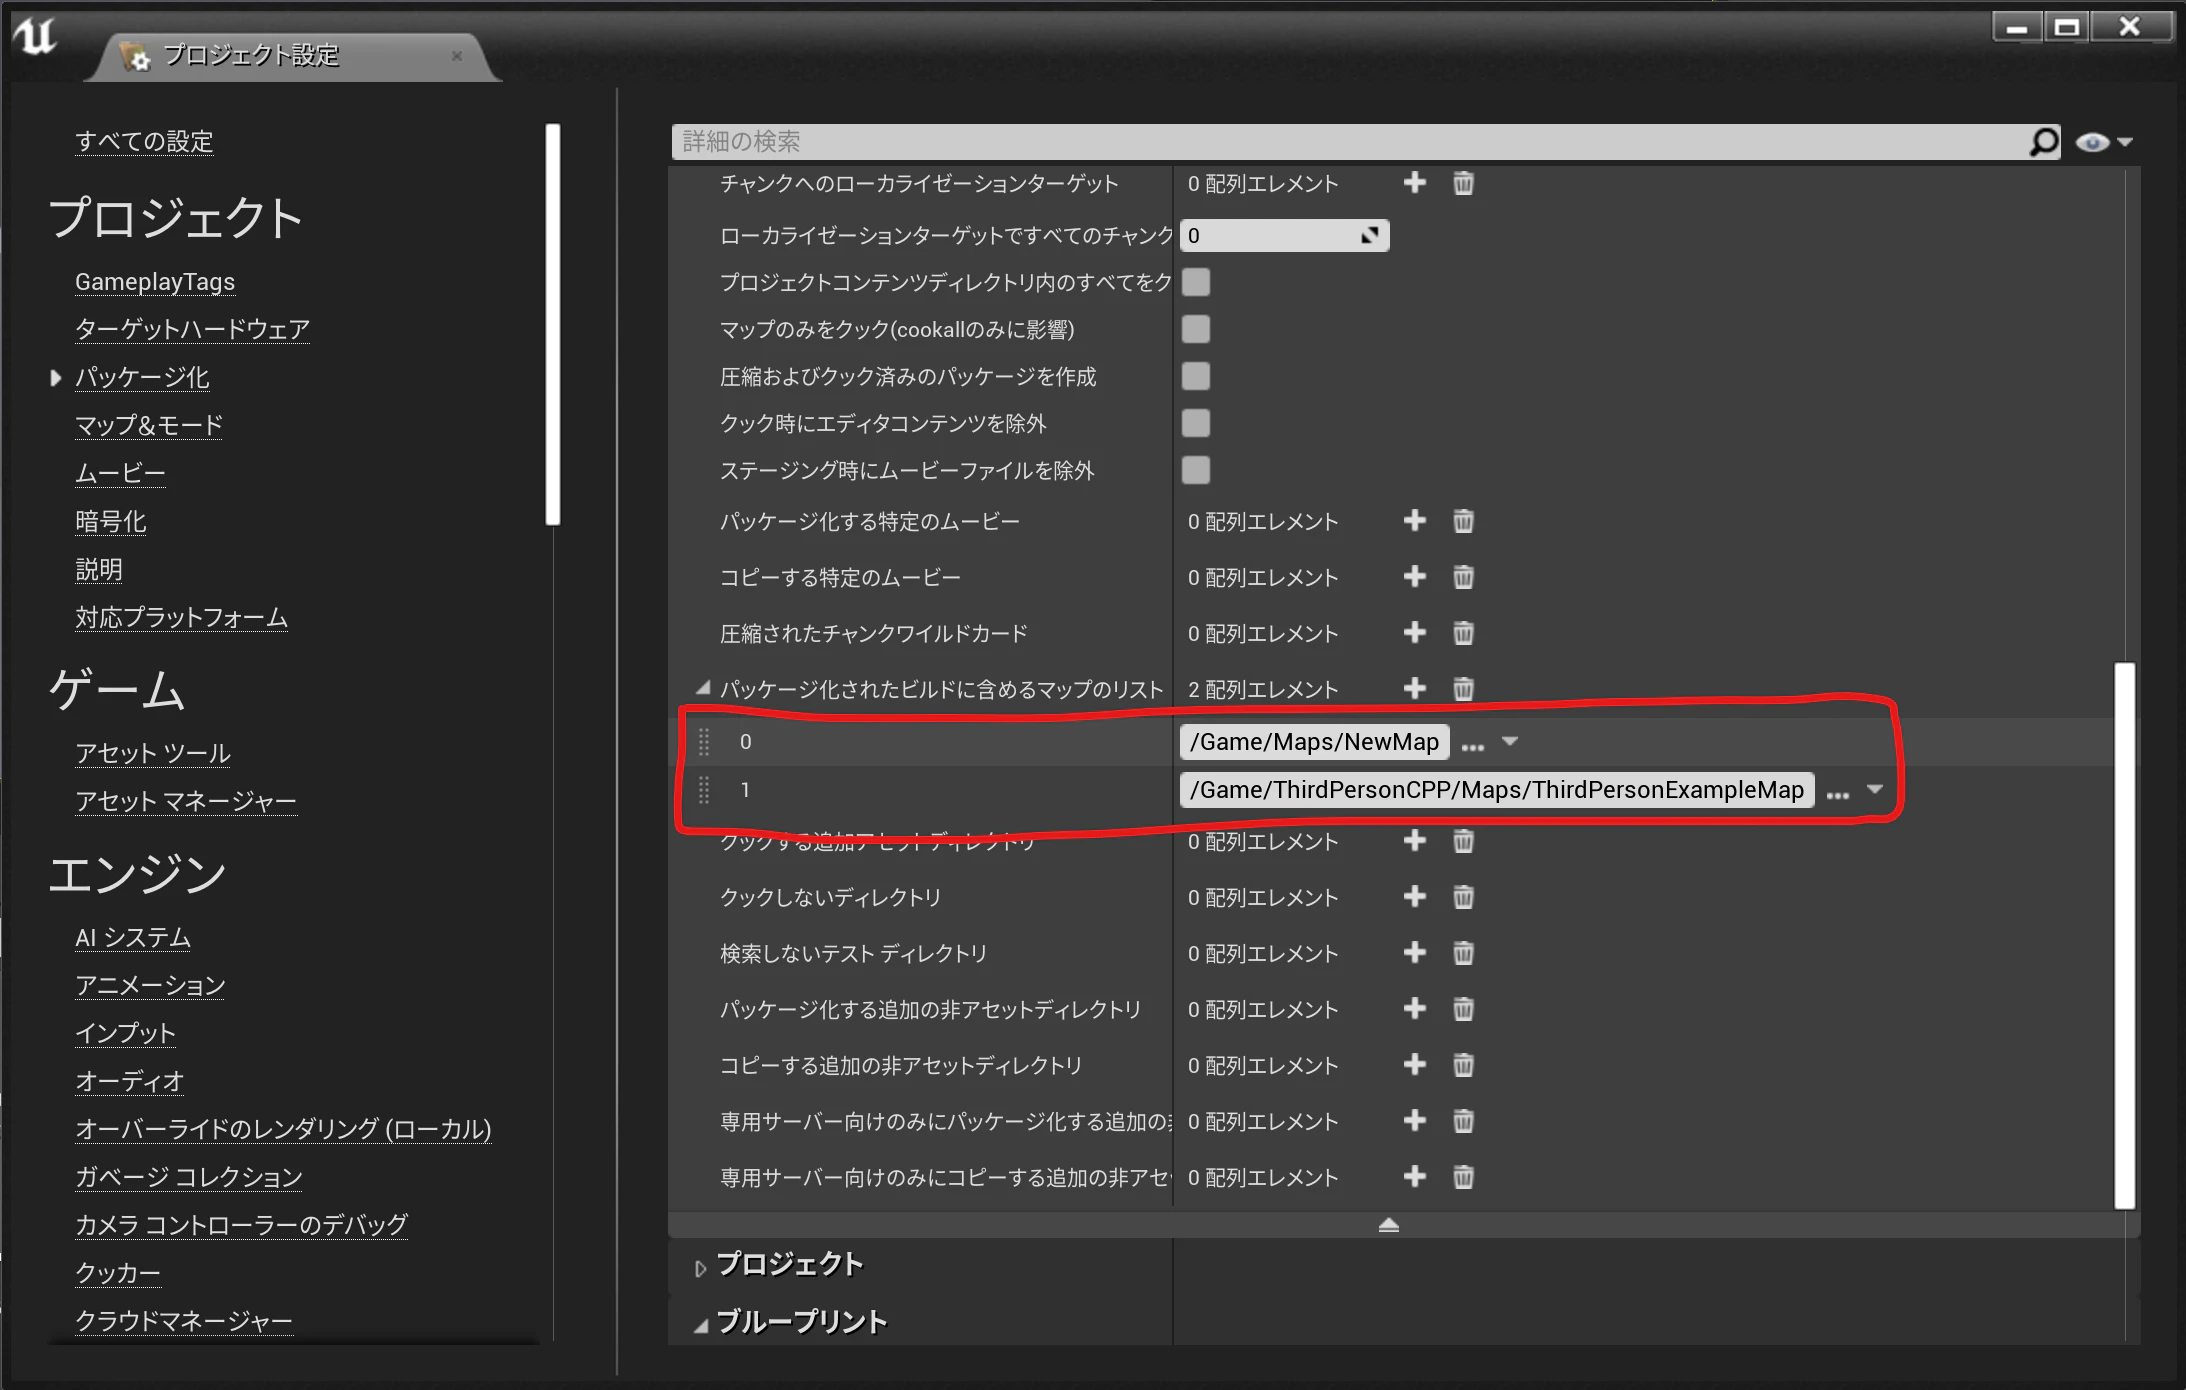This screenshot has height=1390, width=2186.
Task: Open ターゲットハードウェア settings page
Action: pos(192,329)
